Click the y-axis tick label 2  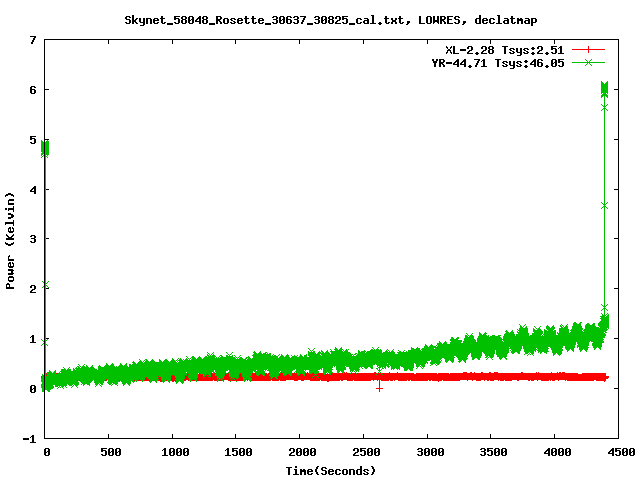(33, 289)
